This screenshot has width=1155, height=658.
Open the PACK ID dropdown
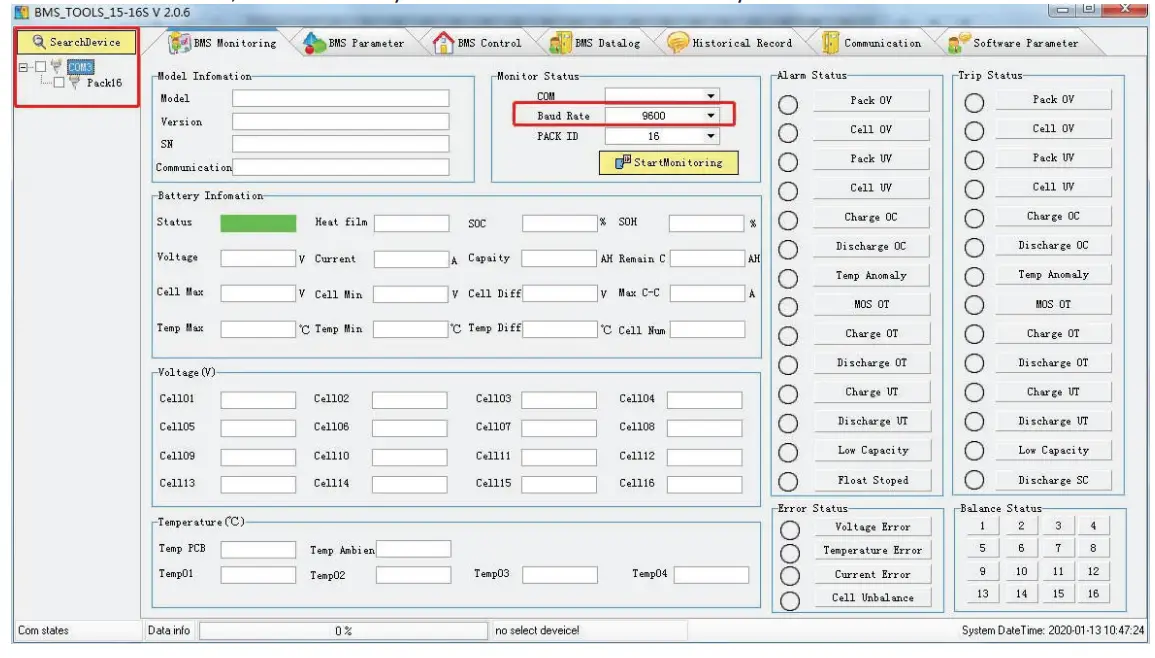coord(711,136)
